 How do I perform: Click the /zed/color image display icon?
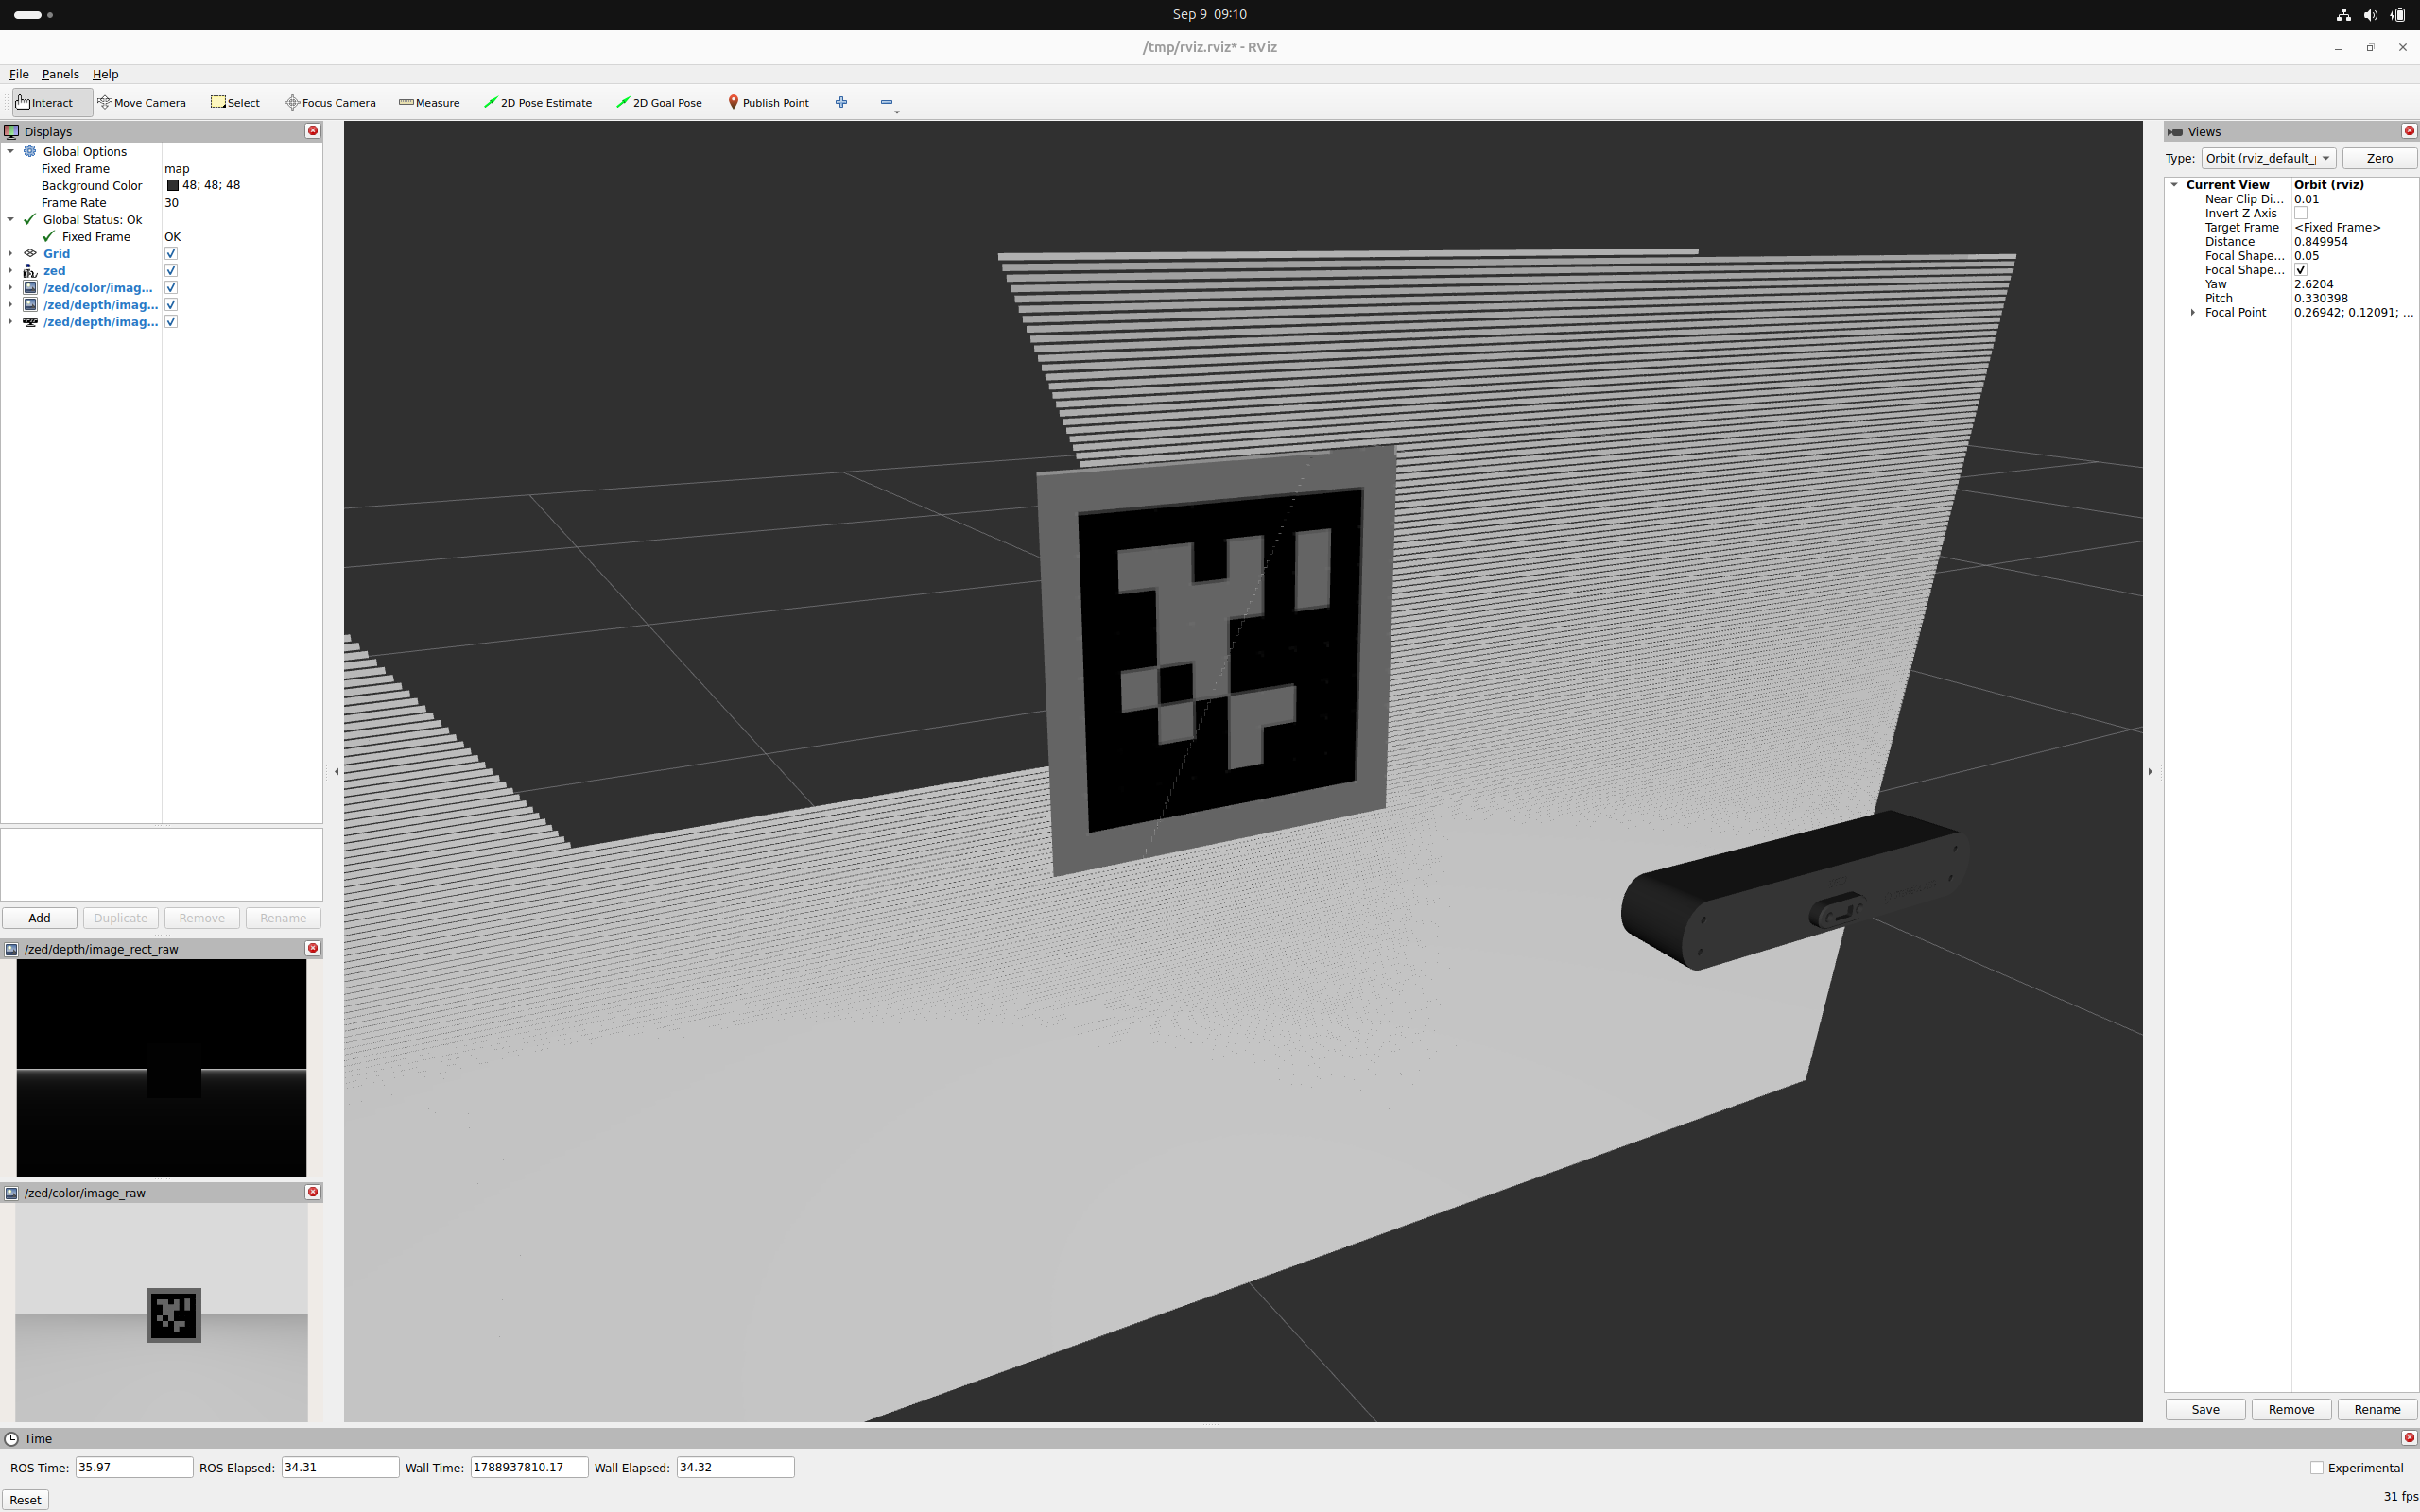(x=30, y=287)
